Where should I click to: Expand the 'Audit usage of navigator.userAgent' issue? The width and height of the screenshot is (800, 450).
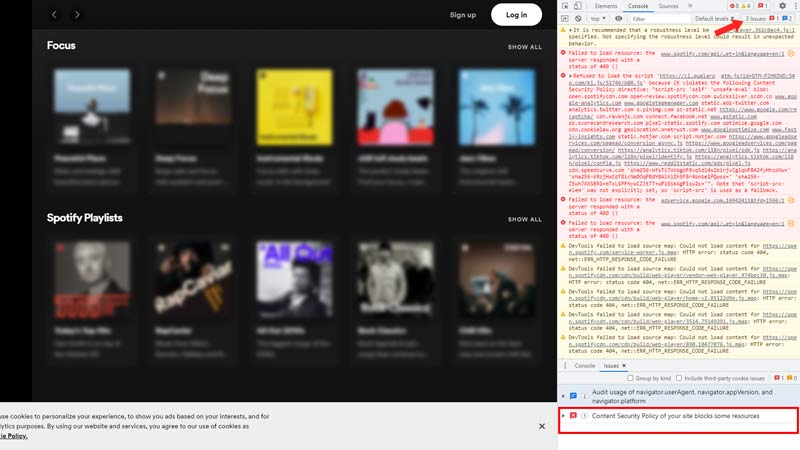coord(563,396)
